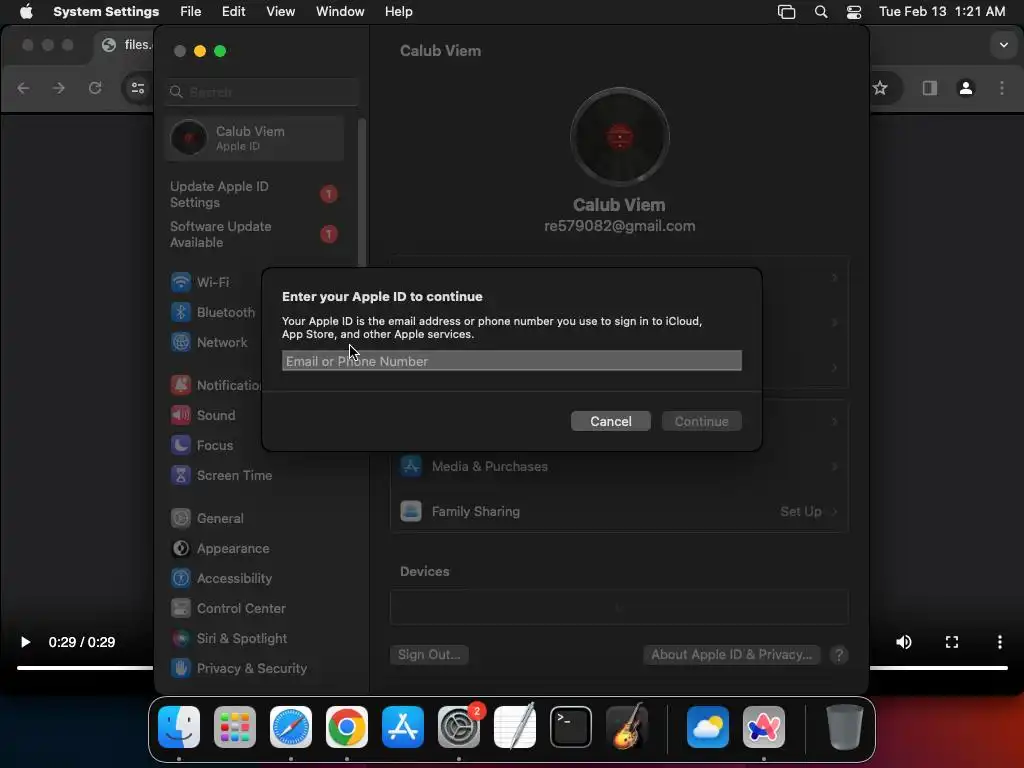Select Software Update Available item
This screenshot has width=1024, height=768.
click(x=253, y=234)
